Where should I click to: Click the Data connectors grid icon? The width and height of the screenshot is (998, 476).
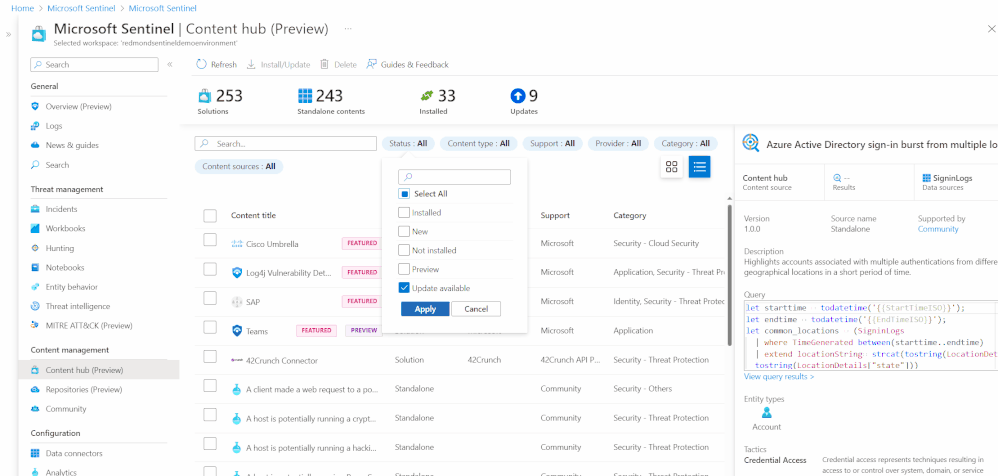click(x=35, y=453)
